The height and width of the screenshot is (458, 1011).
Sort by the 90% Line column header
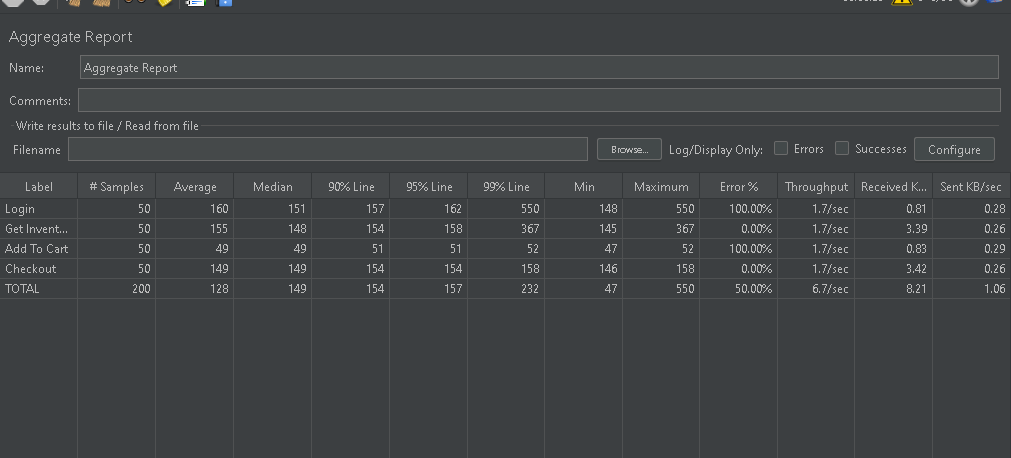tap(351, 186)
